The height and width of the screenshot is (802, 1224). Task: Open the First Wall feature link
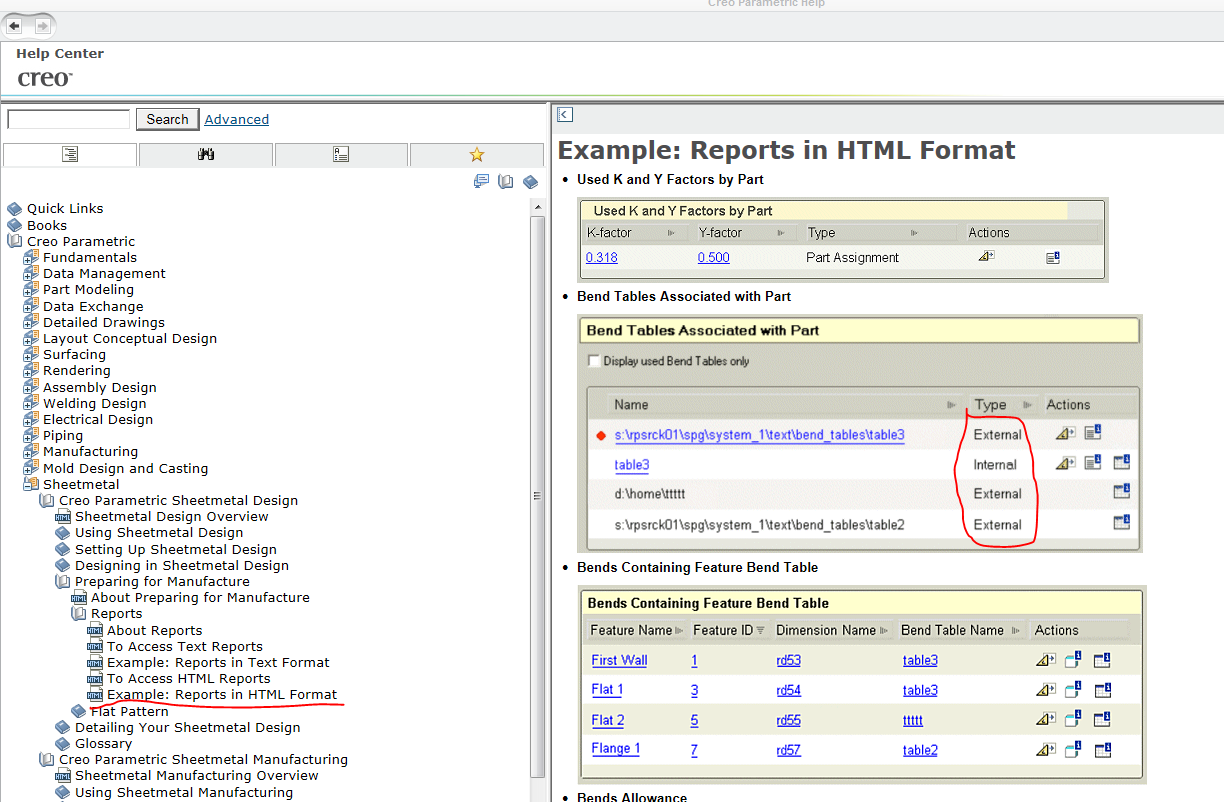click(x=619, y=660)
